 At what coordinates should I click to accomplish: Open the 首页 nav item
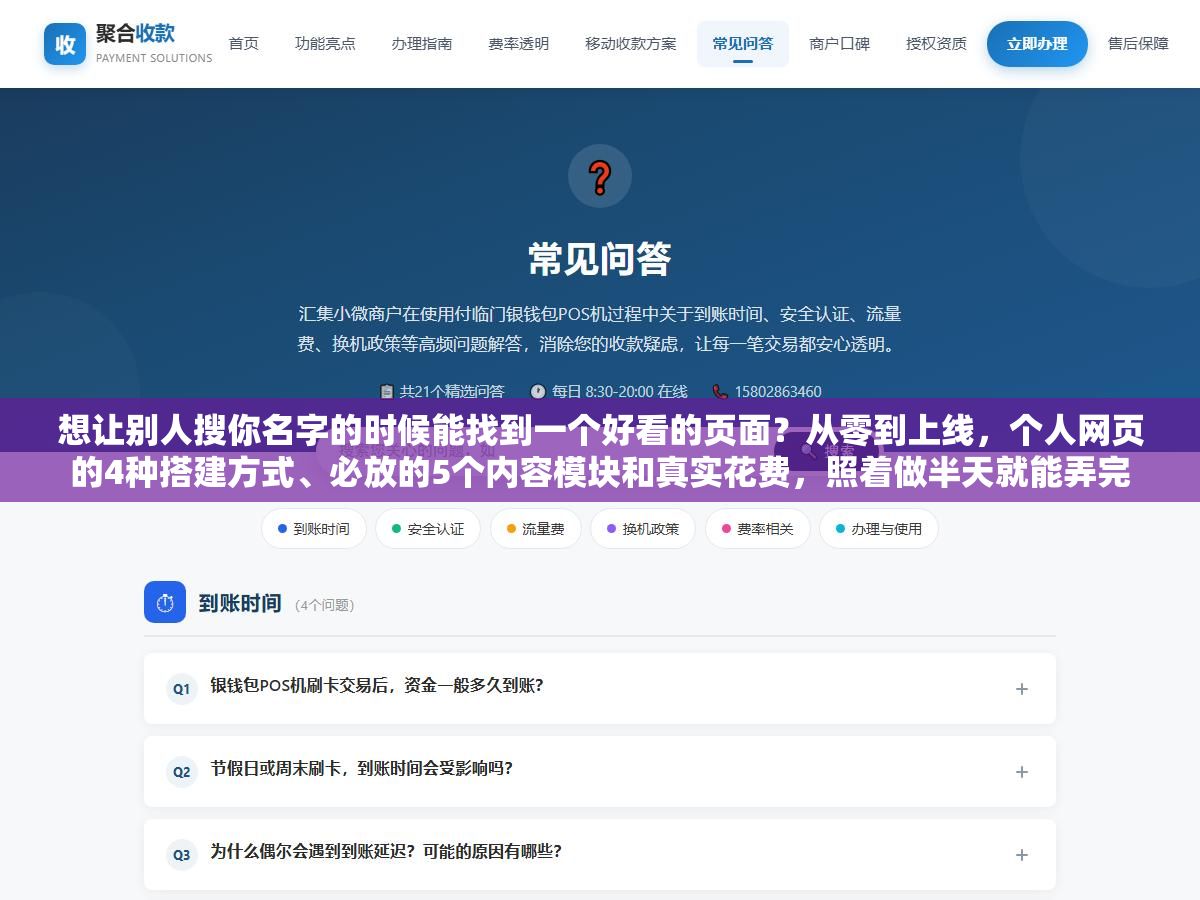click(x=244, y=44)
